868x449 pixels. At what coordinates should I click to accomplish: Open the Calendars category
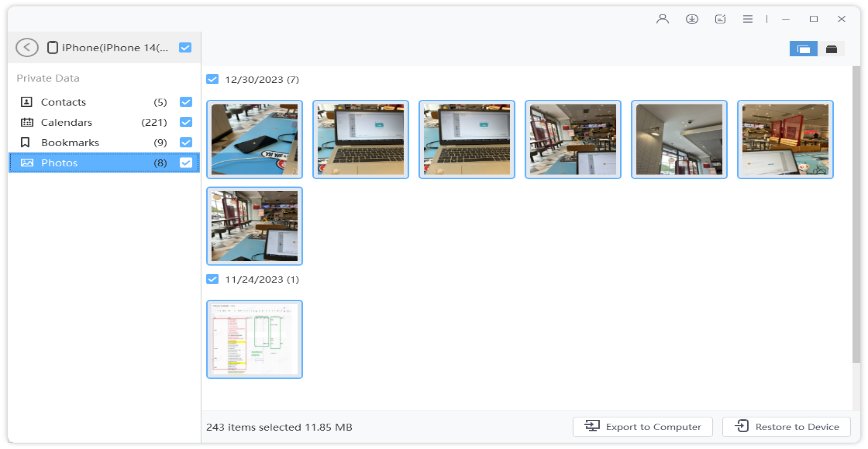pos(66,122)
